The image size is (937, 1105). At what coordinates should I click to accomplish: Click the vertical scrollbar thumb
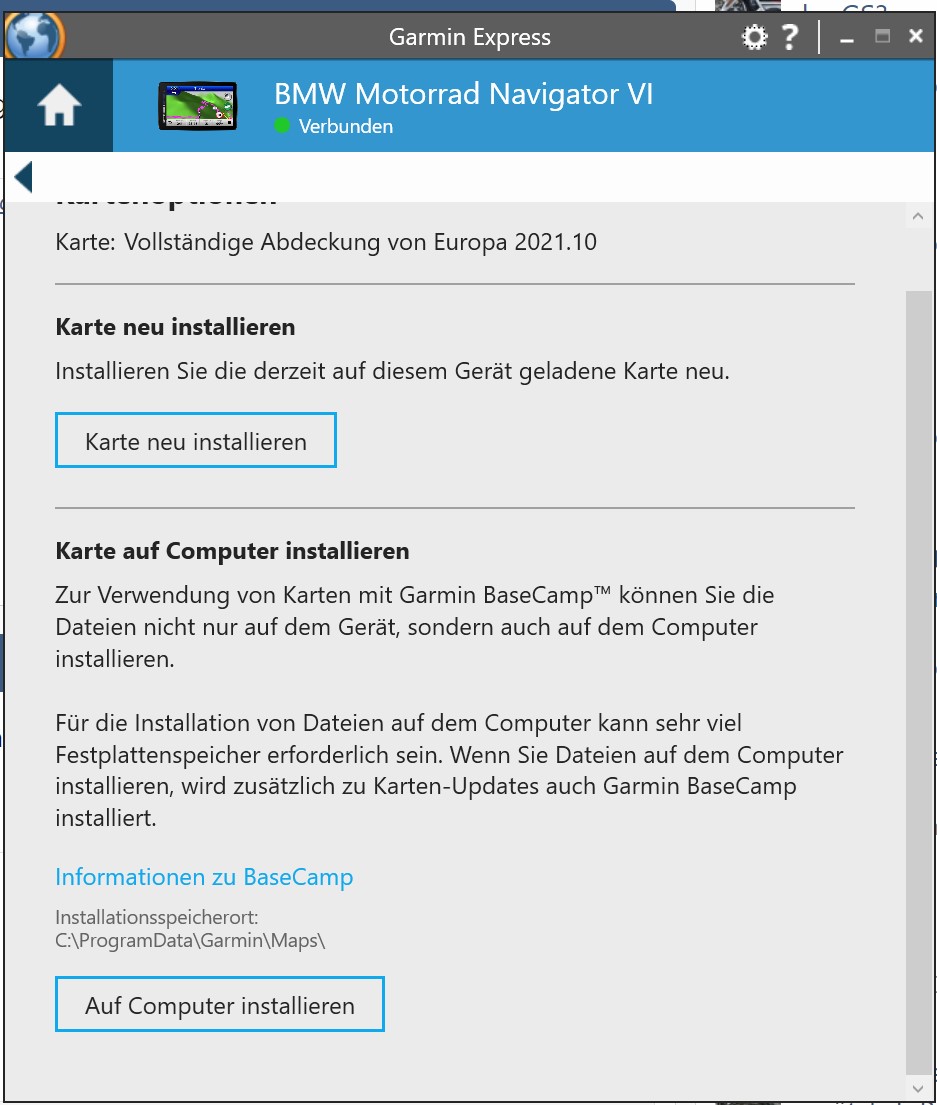(917, 680)
